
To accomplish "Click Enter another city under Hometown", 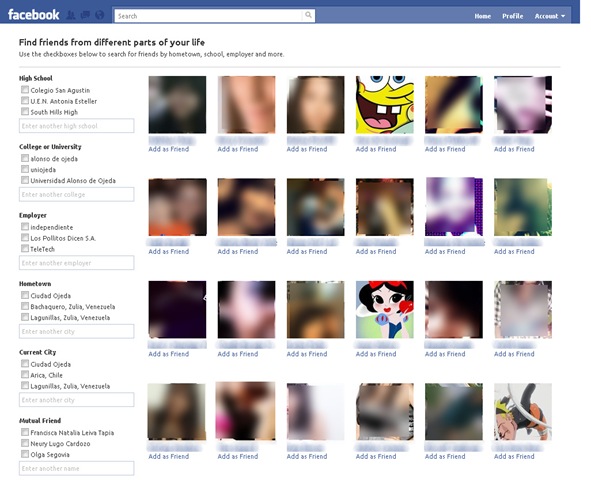I will tap(77, 332).
